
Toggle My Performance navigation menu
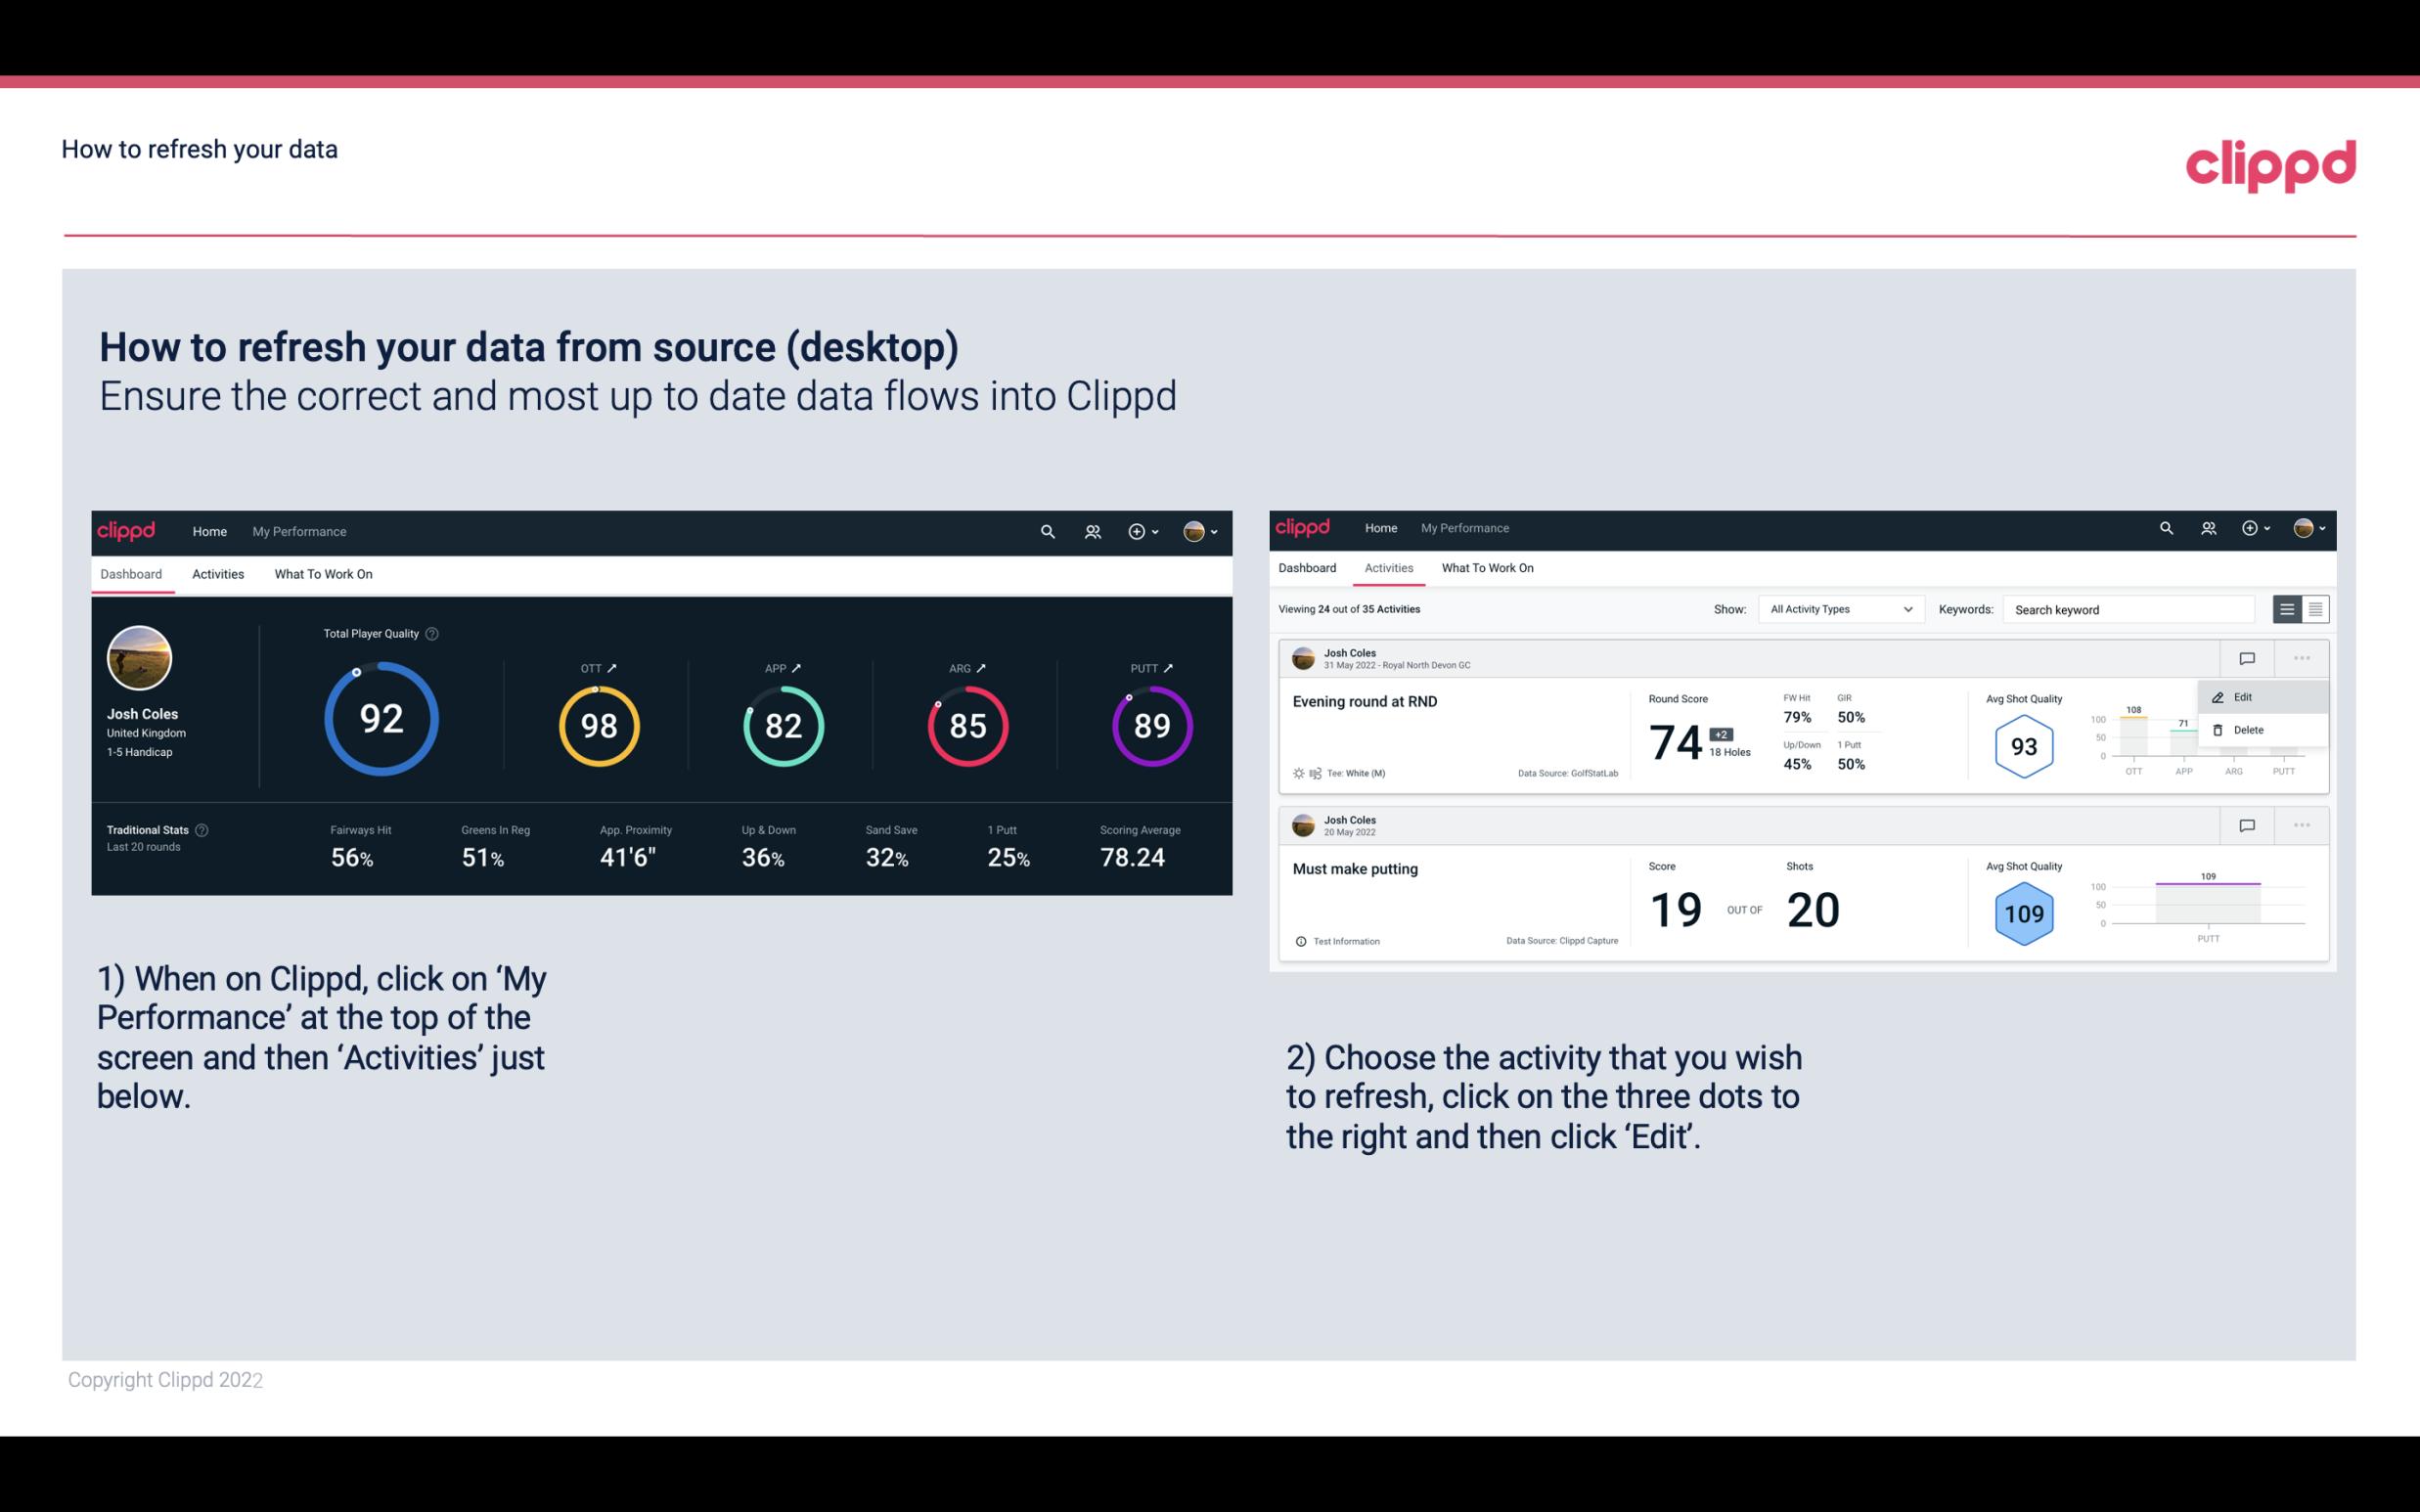(x=298, y=529)
